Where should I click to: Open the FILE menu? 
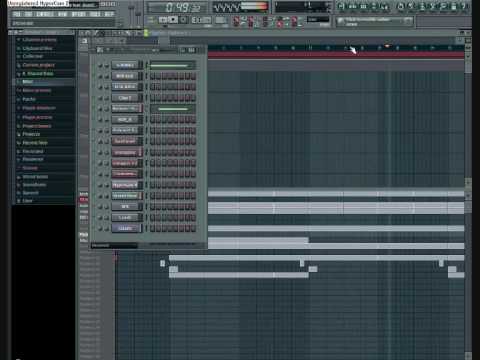coord(16,14)
